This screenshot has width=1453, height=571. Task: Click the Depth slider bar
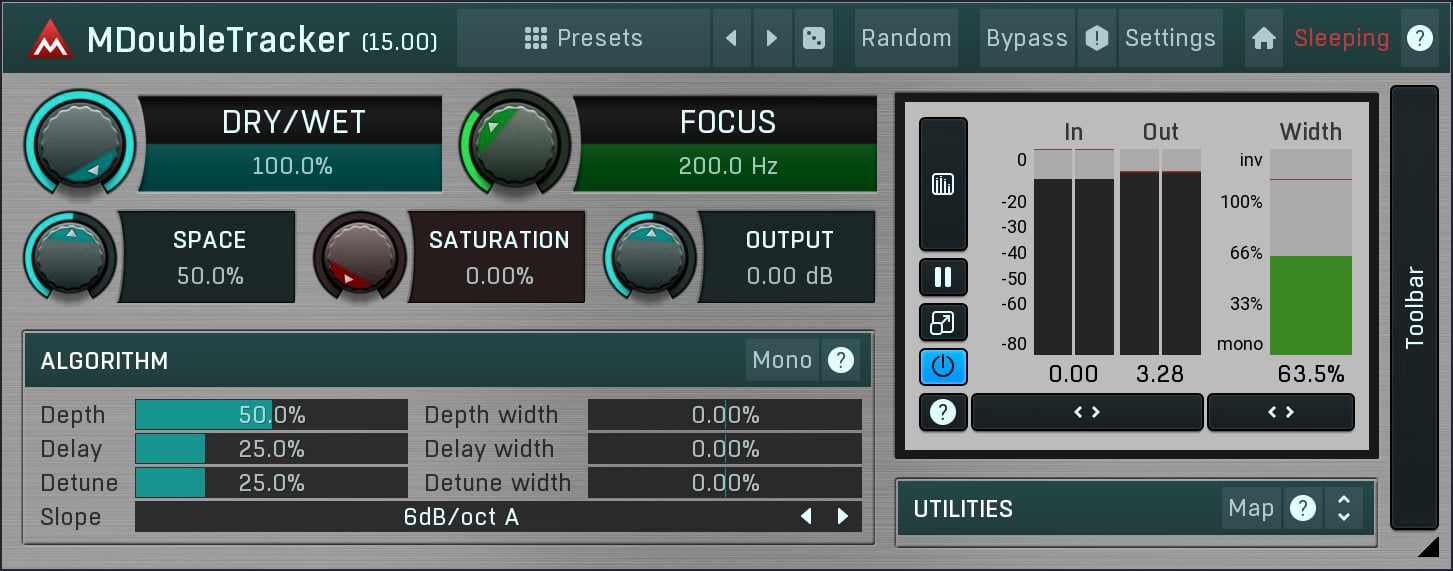point(271,415)
